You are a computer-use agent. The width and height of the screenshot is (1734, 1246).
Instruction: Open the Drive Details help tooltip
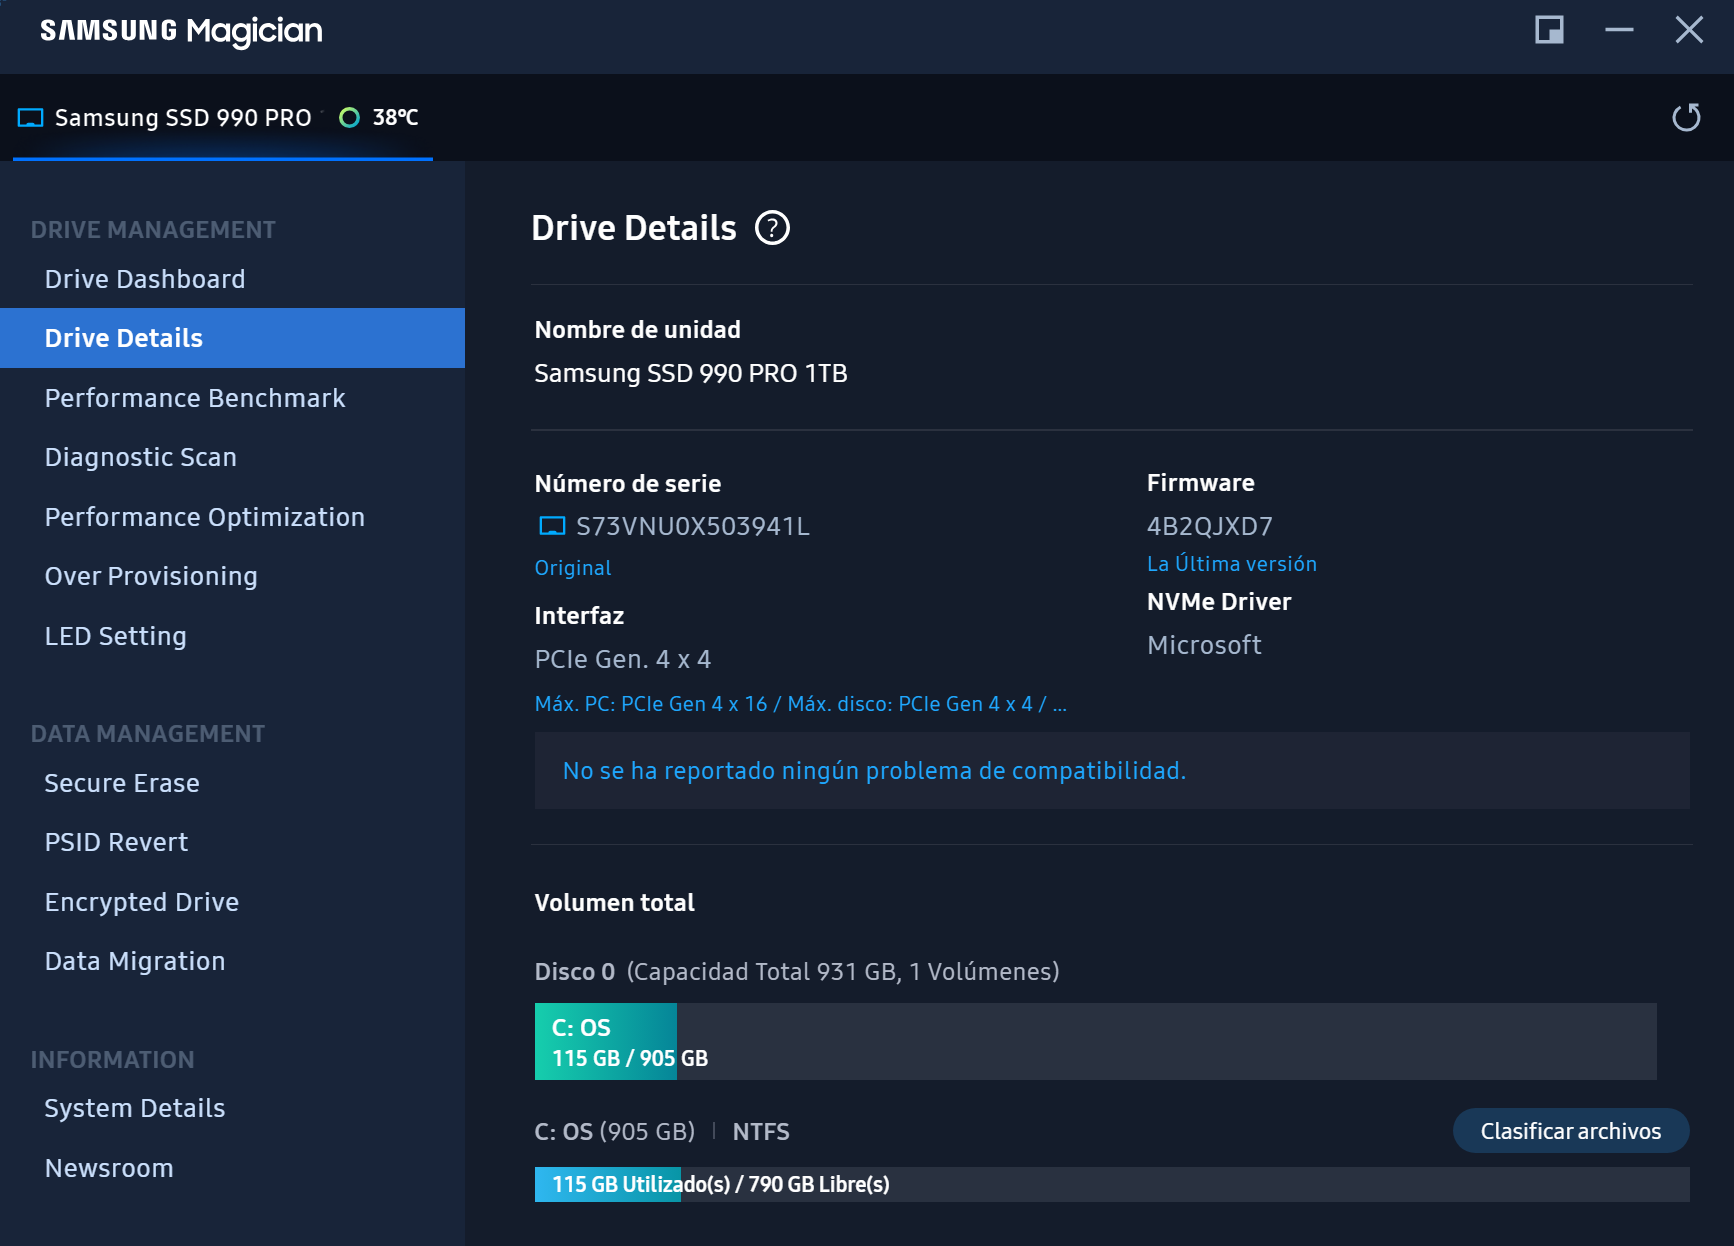tap(771, 228)
